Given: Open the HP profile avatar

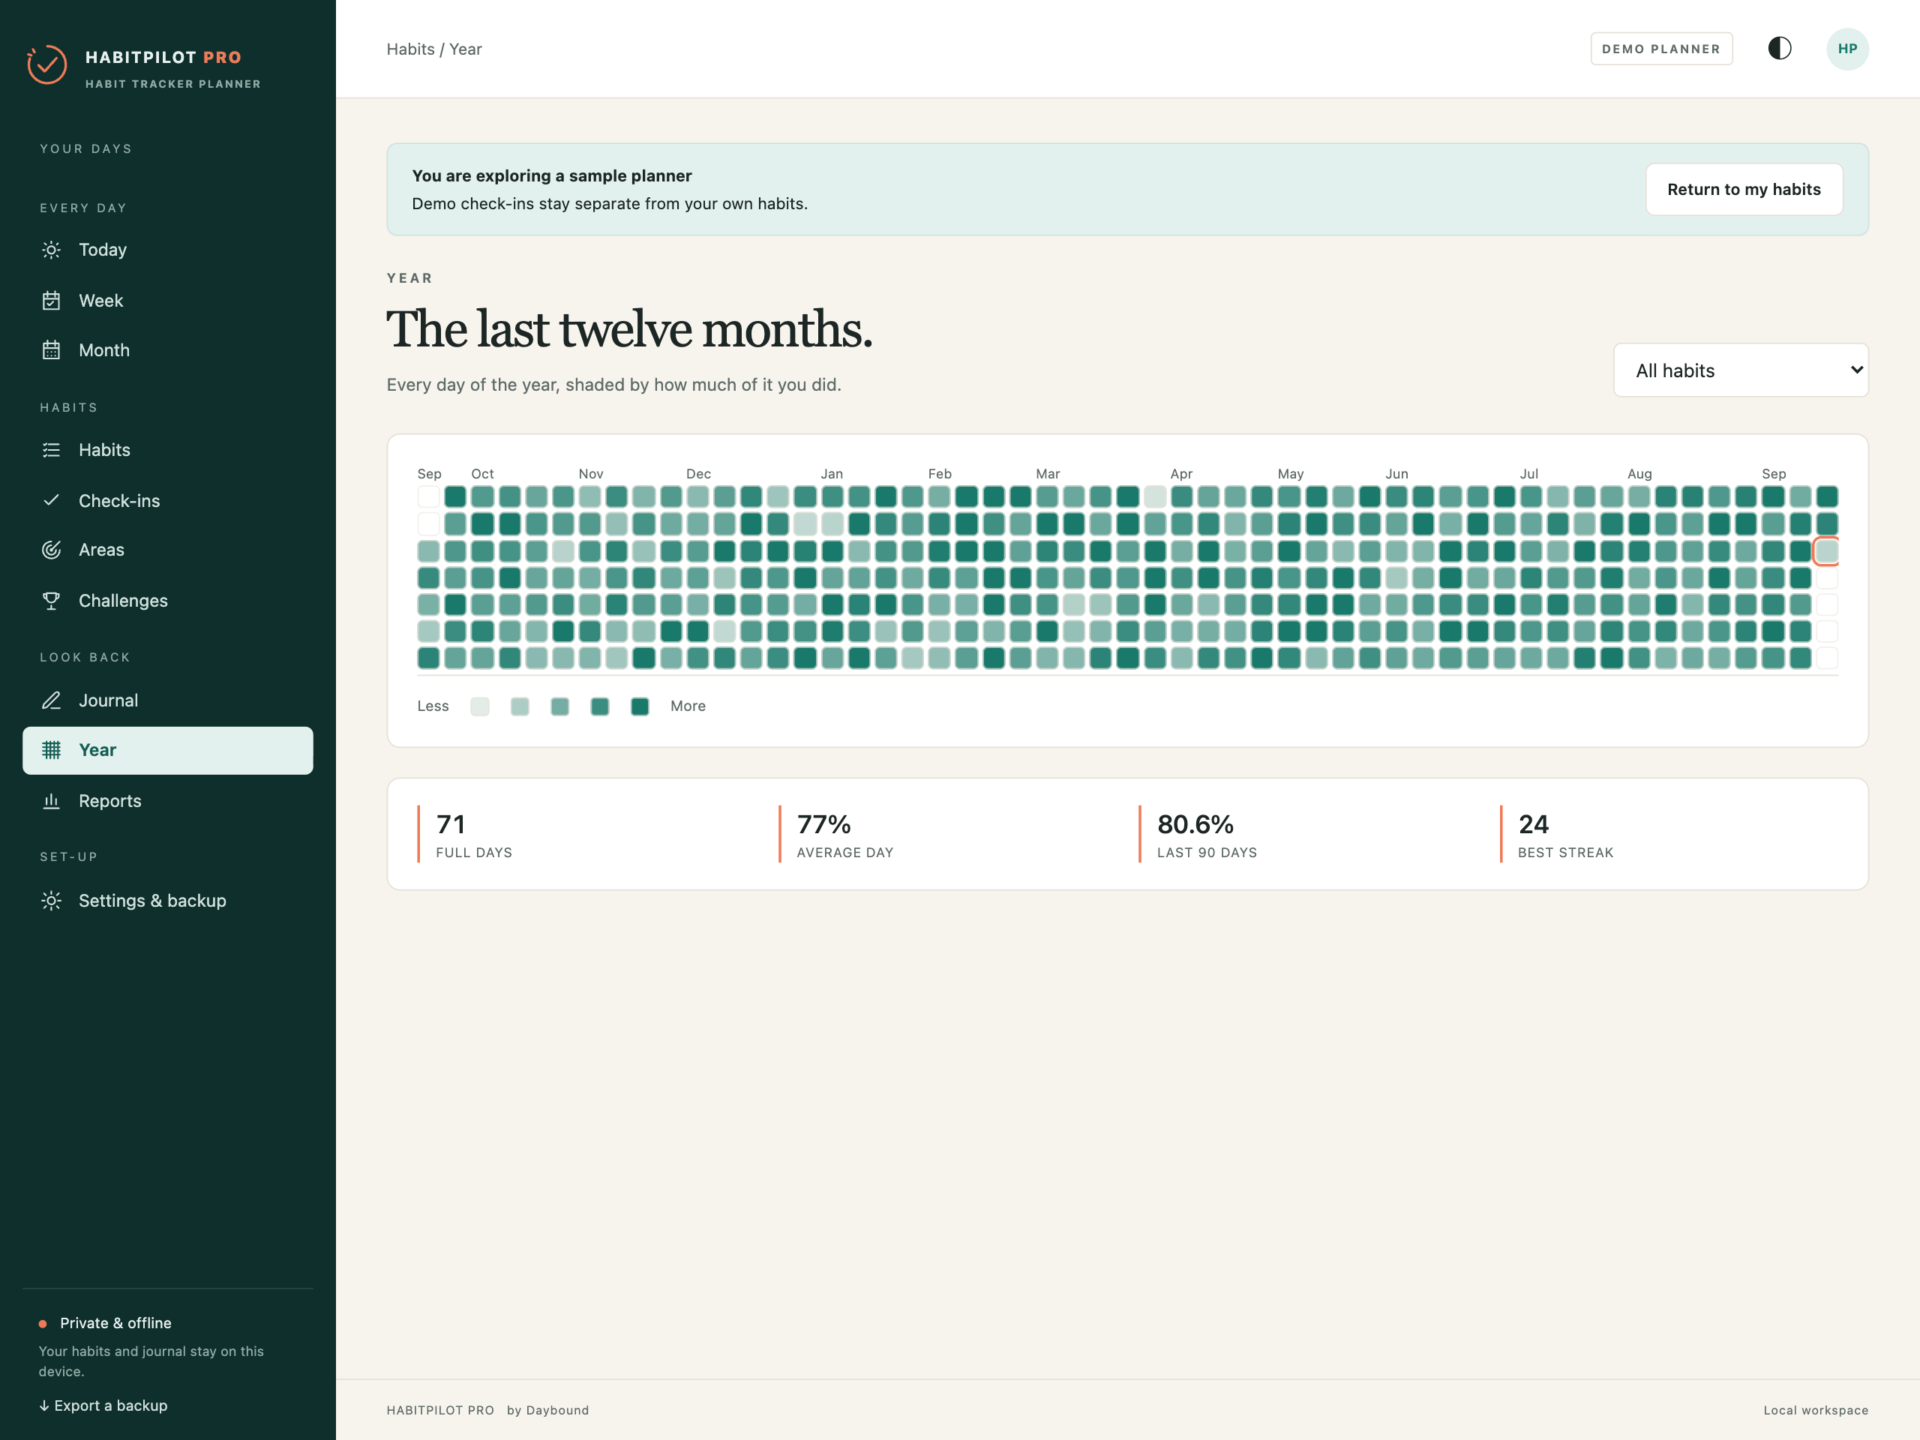Looking at the screenshot, I should (x=1847, y=49).
